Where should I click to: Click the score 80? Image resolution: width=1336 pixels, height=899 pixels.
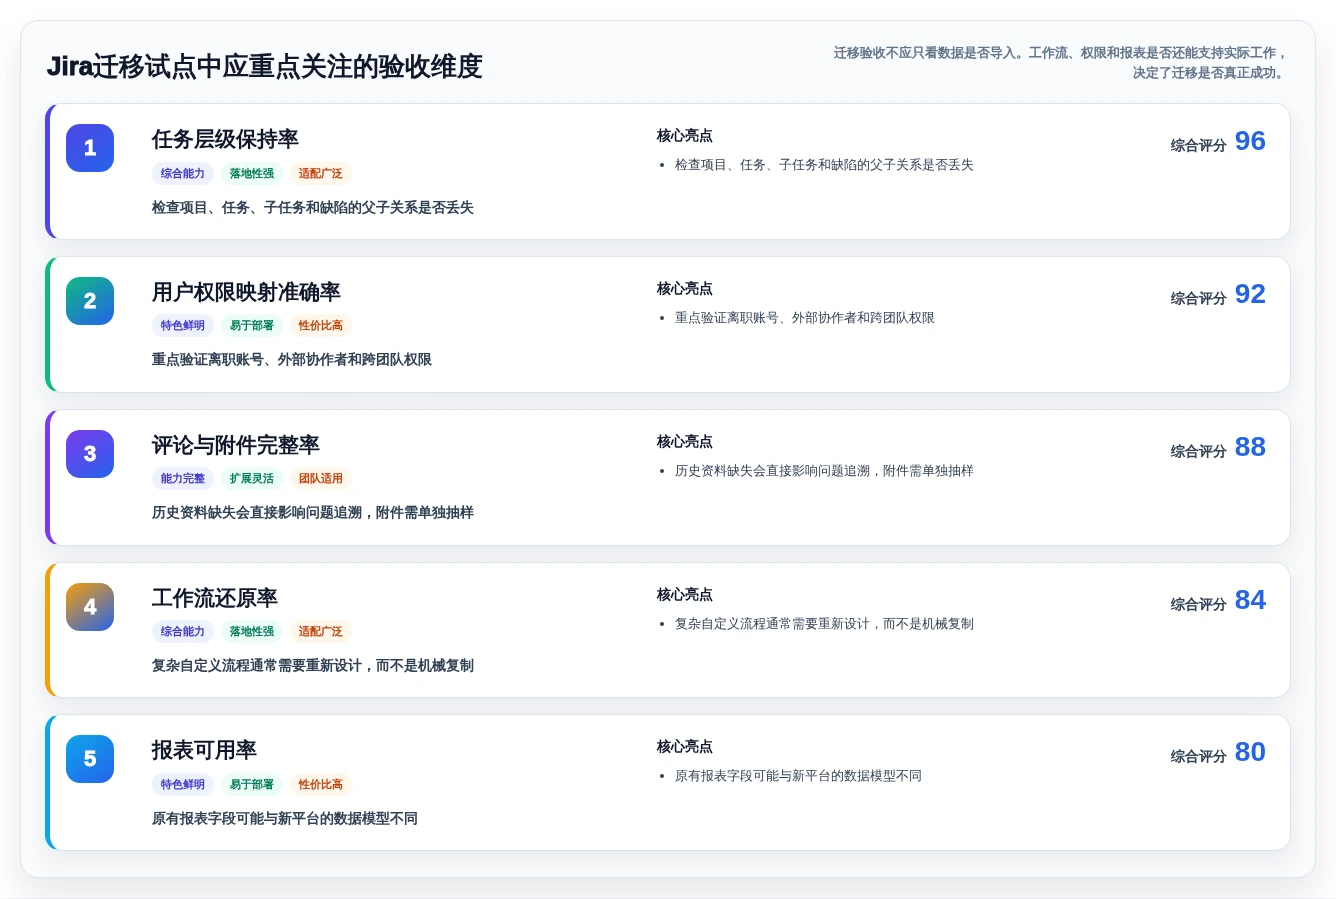[x=1250, y=752]
